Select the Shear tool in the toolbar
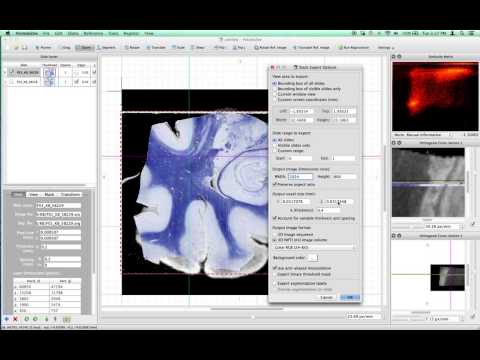The image size is (480, 360). click(198, 48)
